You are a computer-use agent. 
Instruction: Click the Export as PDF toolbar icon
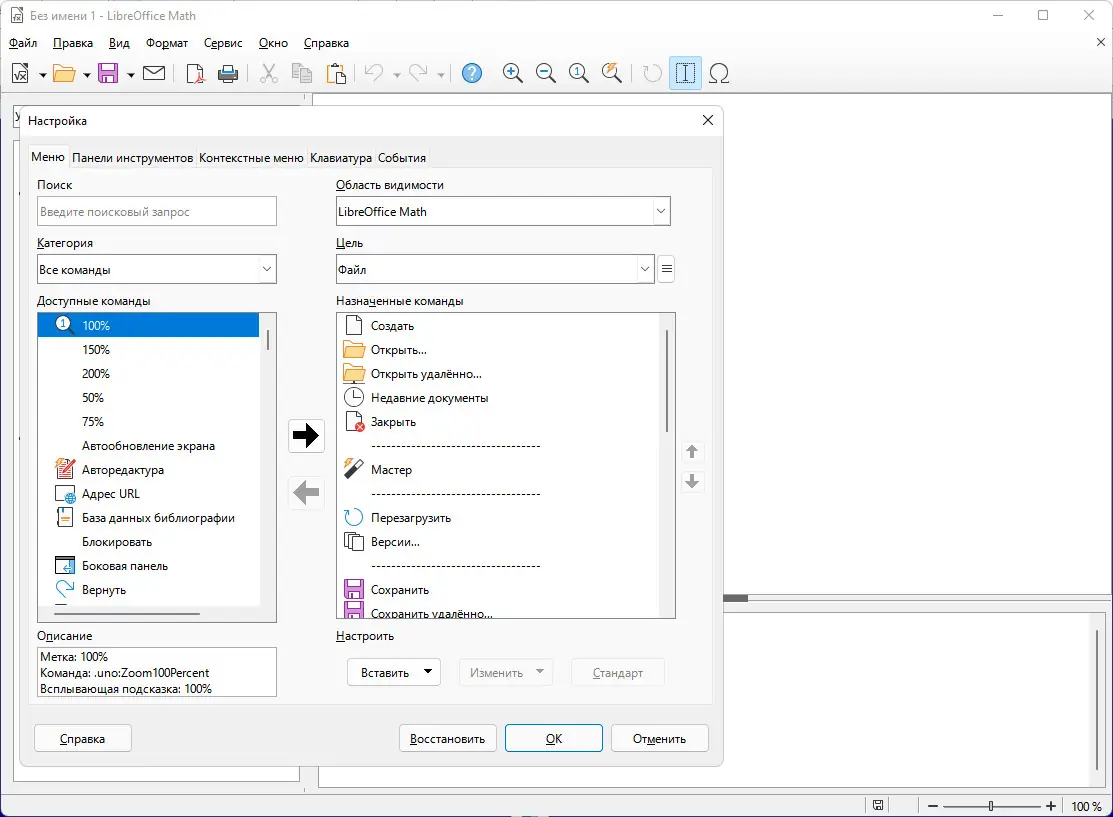pyautogui.click(x=197, y=72)
